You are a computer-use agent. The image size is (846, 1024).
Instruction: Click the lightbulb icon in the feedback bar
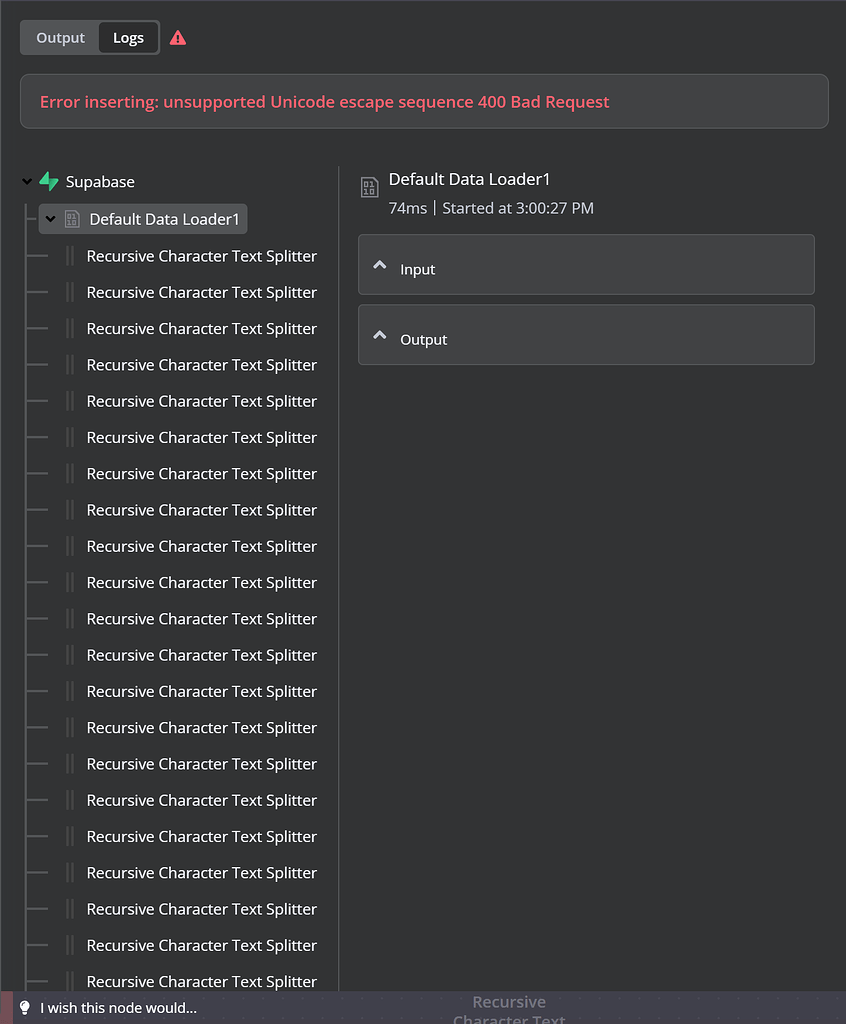(23, 1008)
